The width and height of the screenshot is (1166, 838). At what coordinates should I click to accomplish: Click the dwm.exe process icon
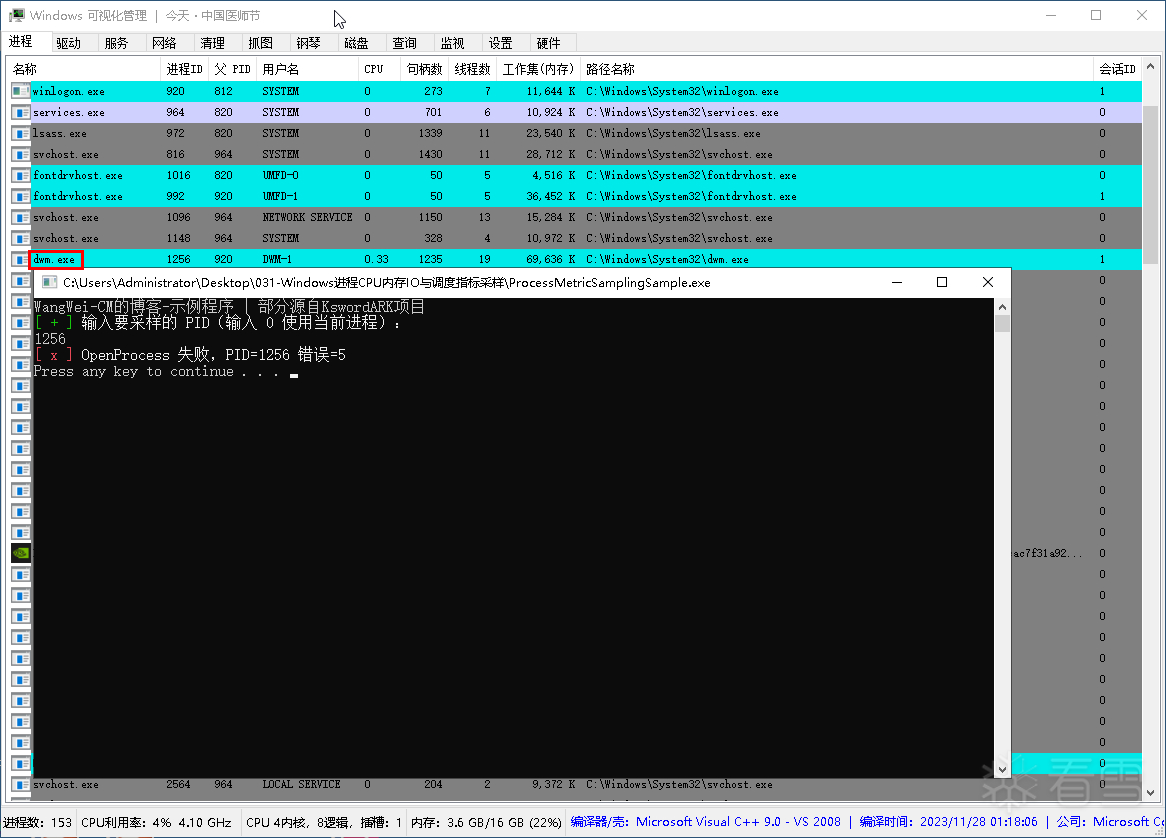[x=20, y=260]
